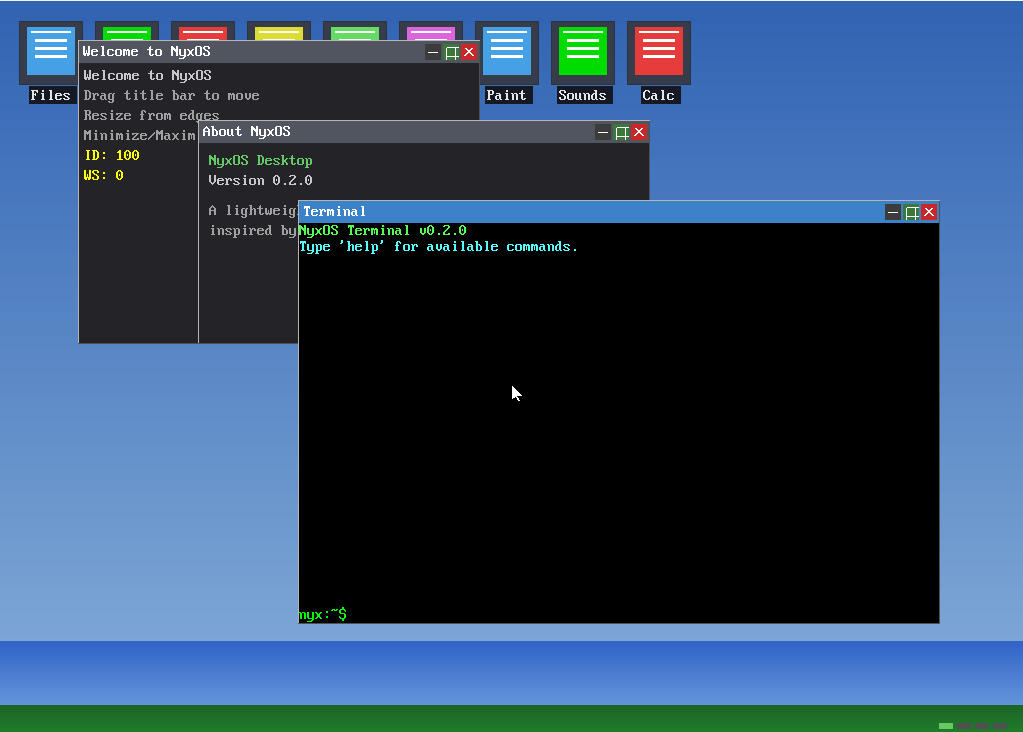Click the yellow desktop icon behind Welcome window

point(279,31)
